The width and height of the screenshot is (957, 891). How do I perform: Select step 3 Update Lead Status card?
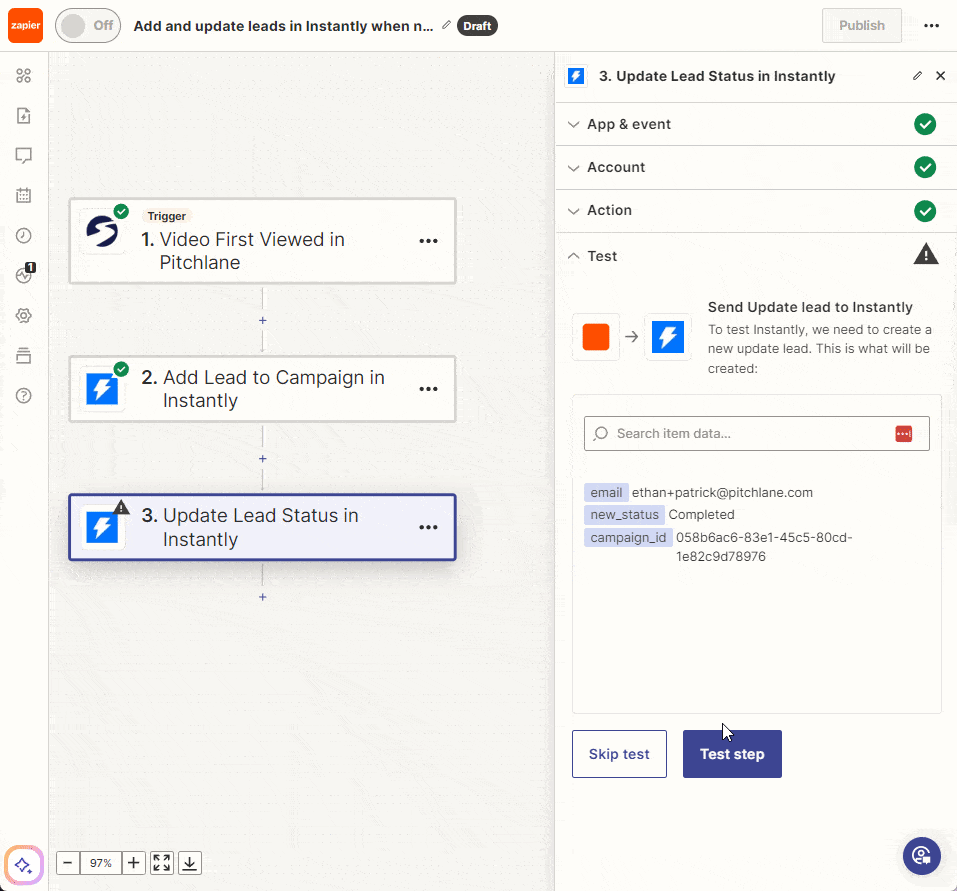(262, 527)
